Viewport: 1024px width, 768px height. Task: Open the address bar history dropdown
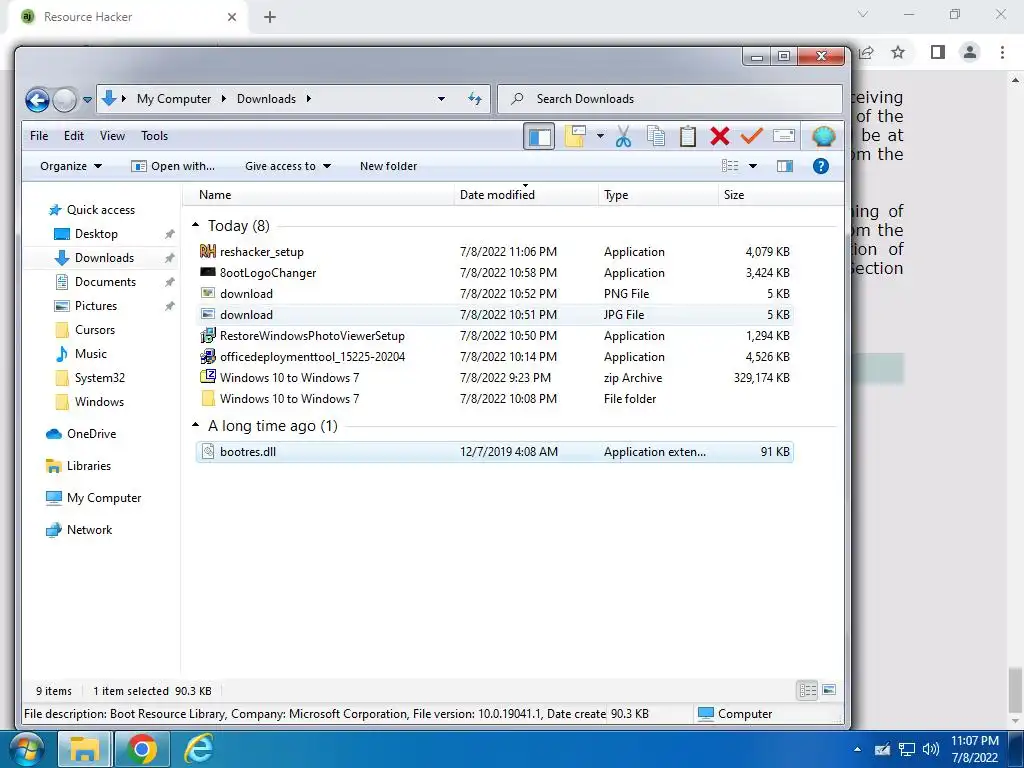(x=441, y=99)
